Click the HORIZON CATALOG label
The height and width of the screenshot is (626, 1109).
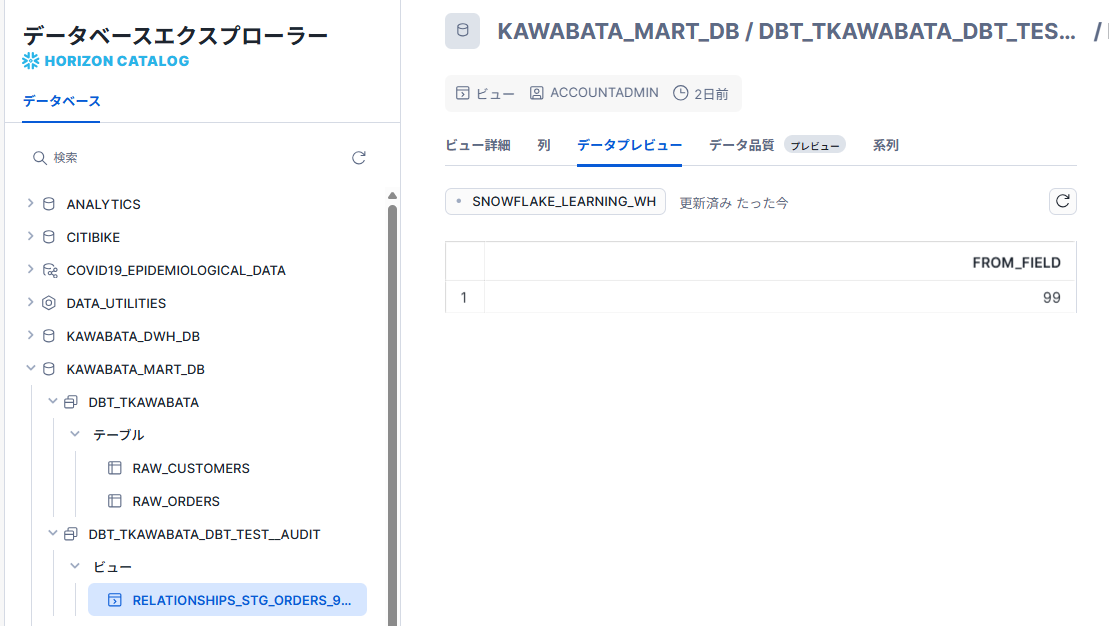tap(117, 61)
